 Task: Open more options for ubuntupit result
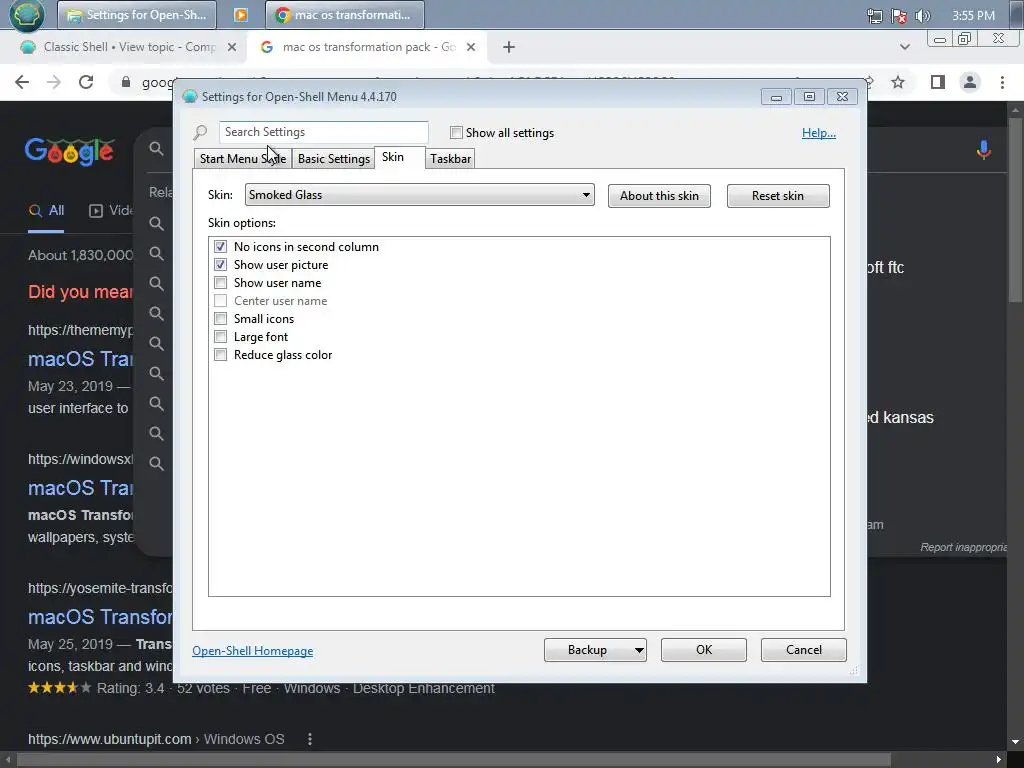(x=310, y=739)
